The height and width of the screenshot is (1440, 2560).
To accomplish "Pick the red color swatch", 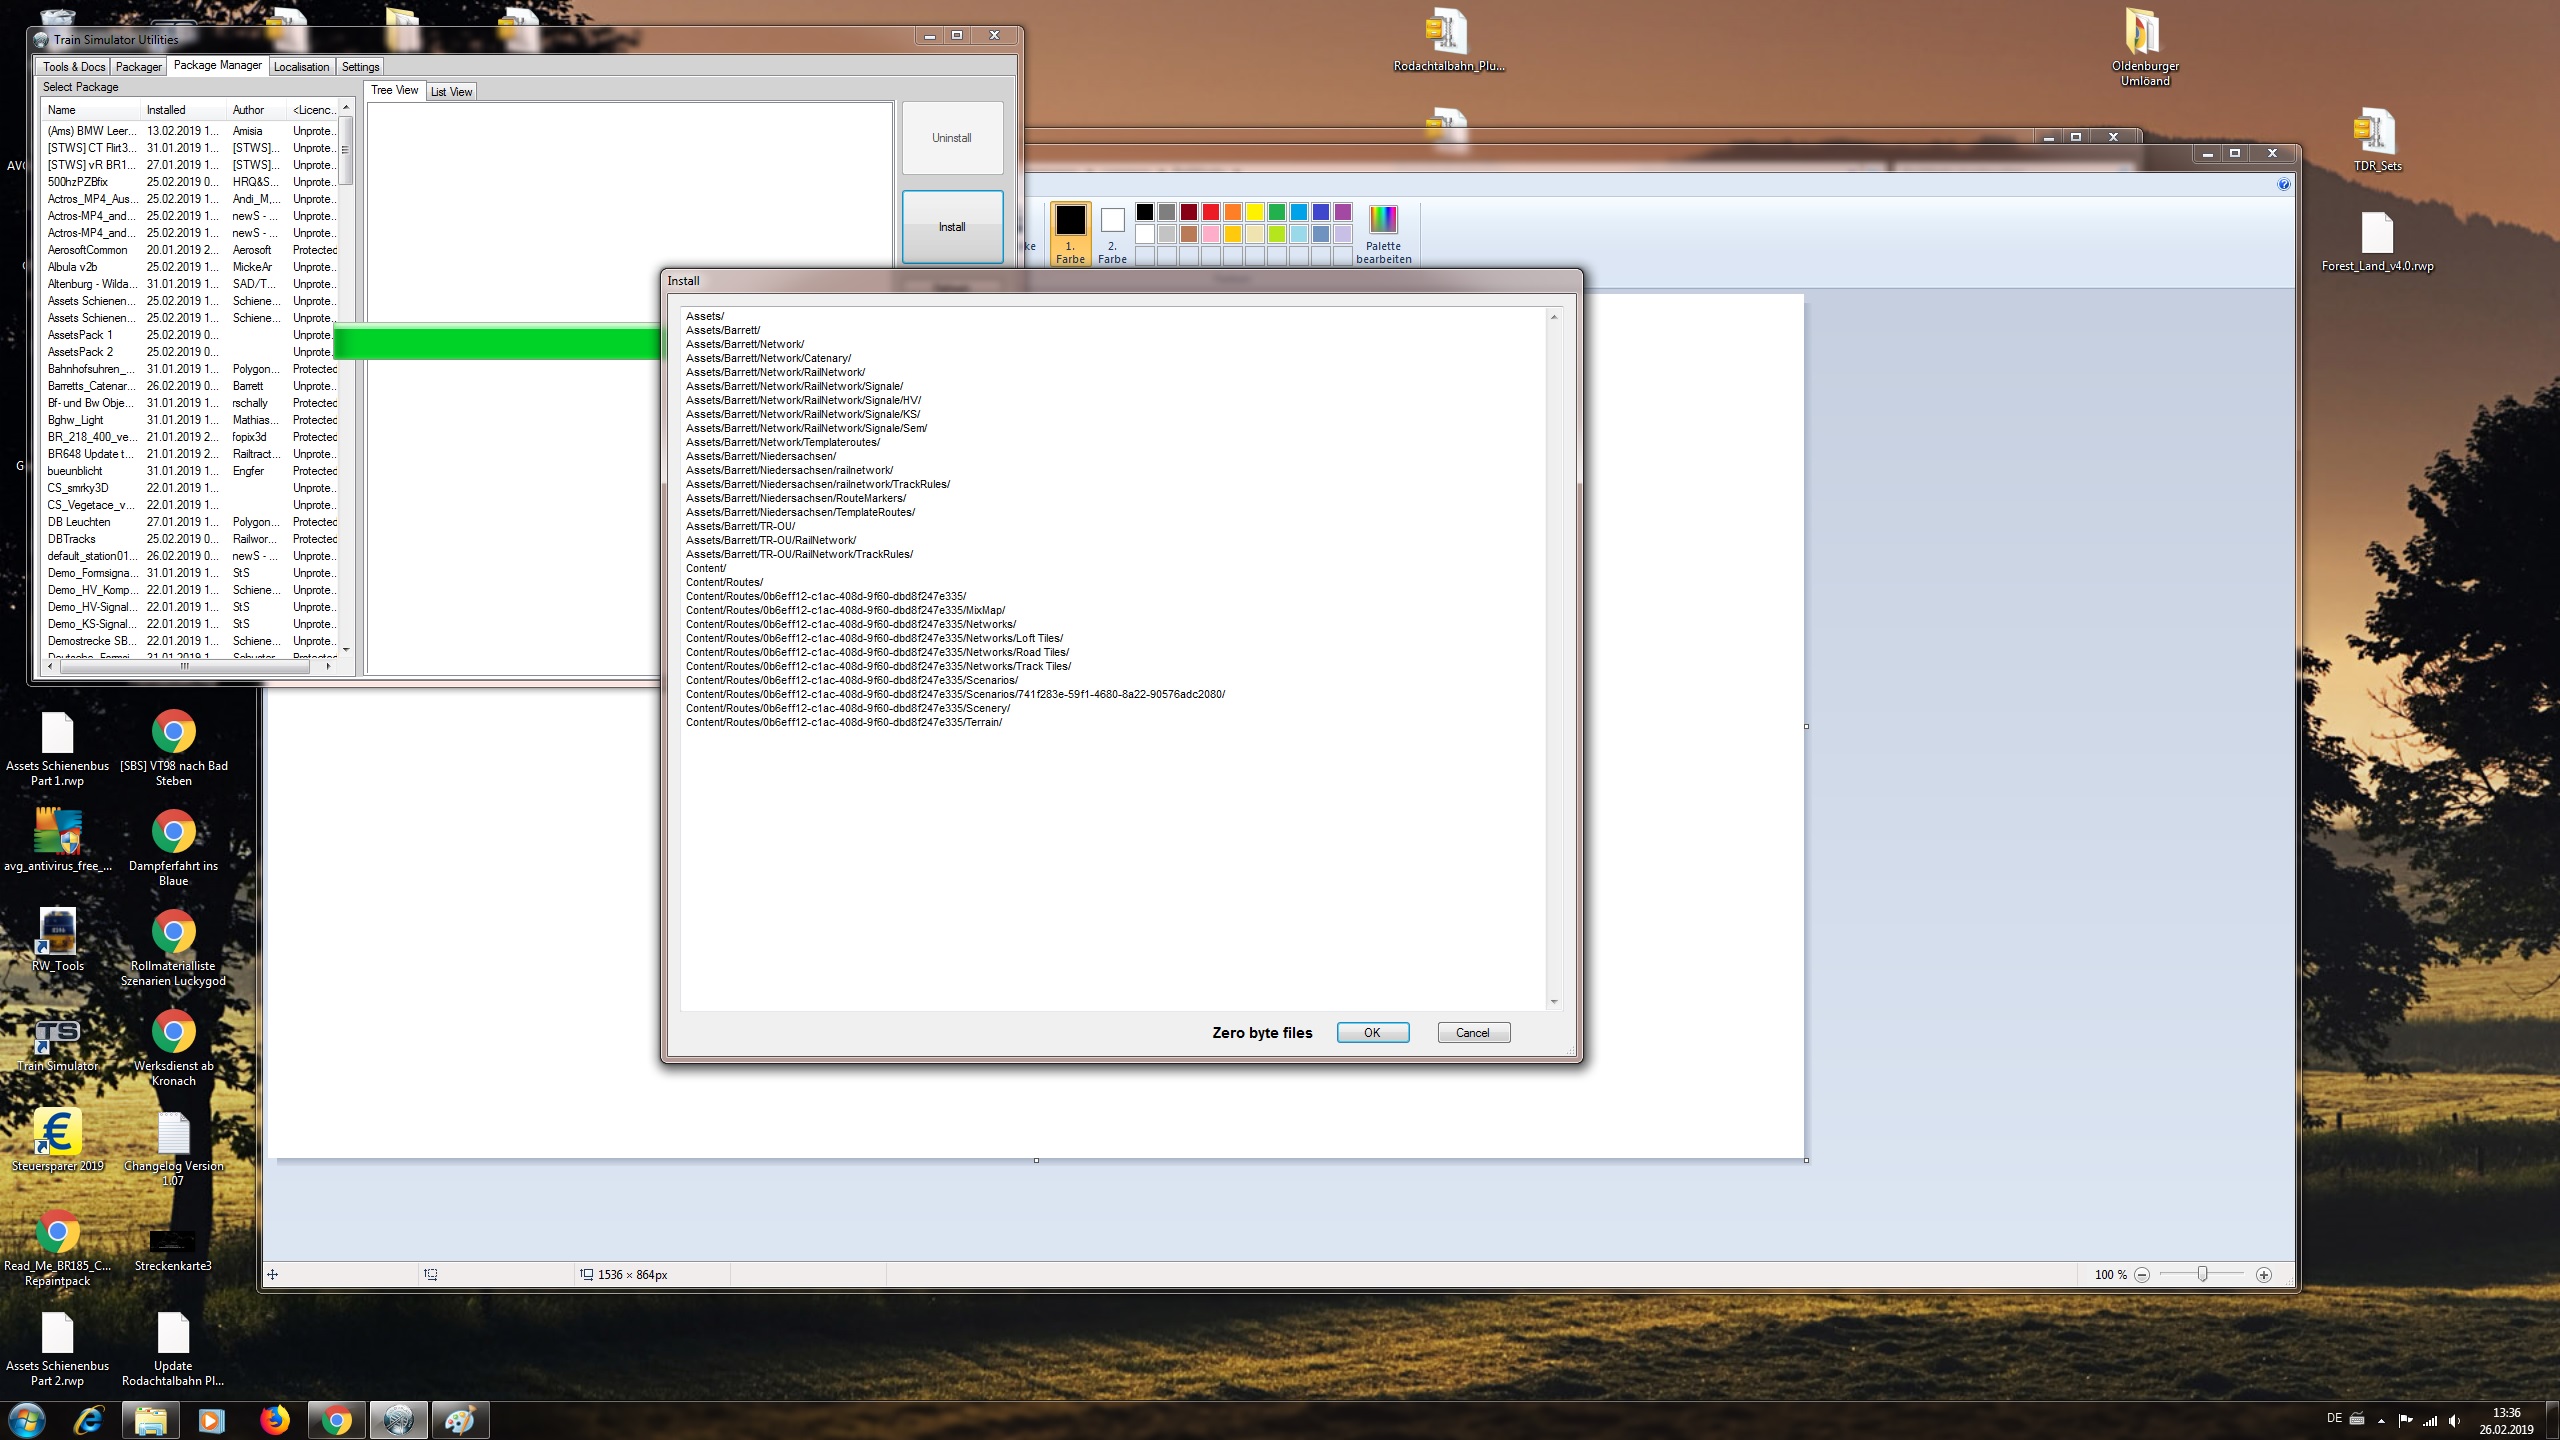I will click(1210, 212).
